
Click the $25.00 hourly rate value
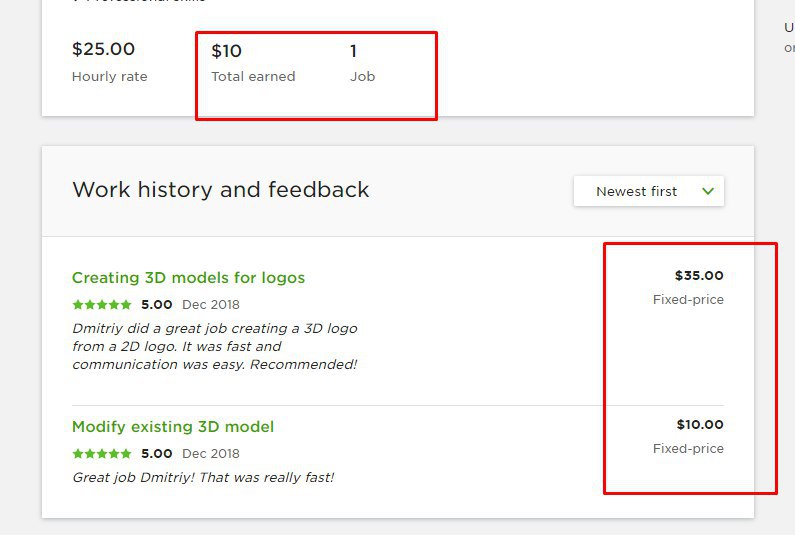[x=103, y=49]
